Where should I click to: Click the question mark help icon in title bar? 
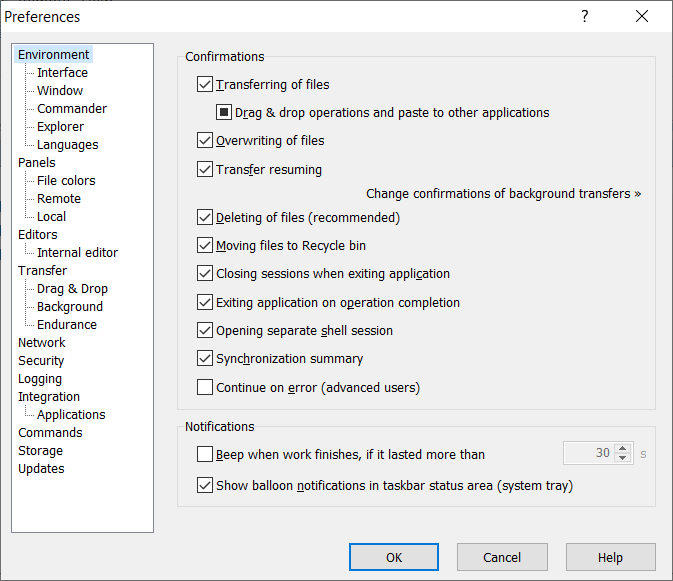[x=585, y=17]
